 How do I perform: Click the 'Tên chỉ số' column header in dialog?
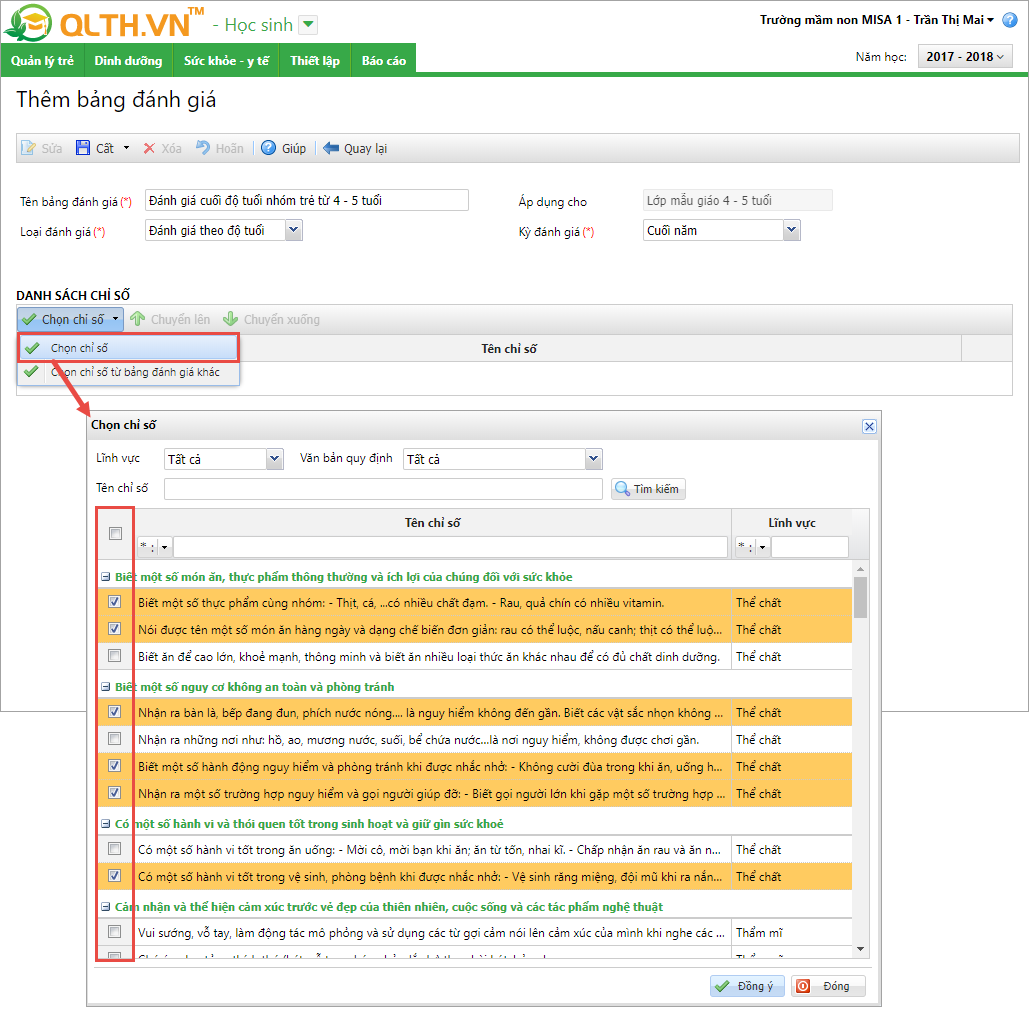click(432, 523)
